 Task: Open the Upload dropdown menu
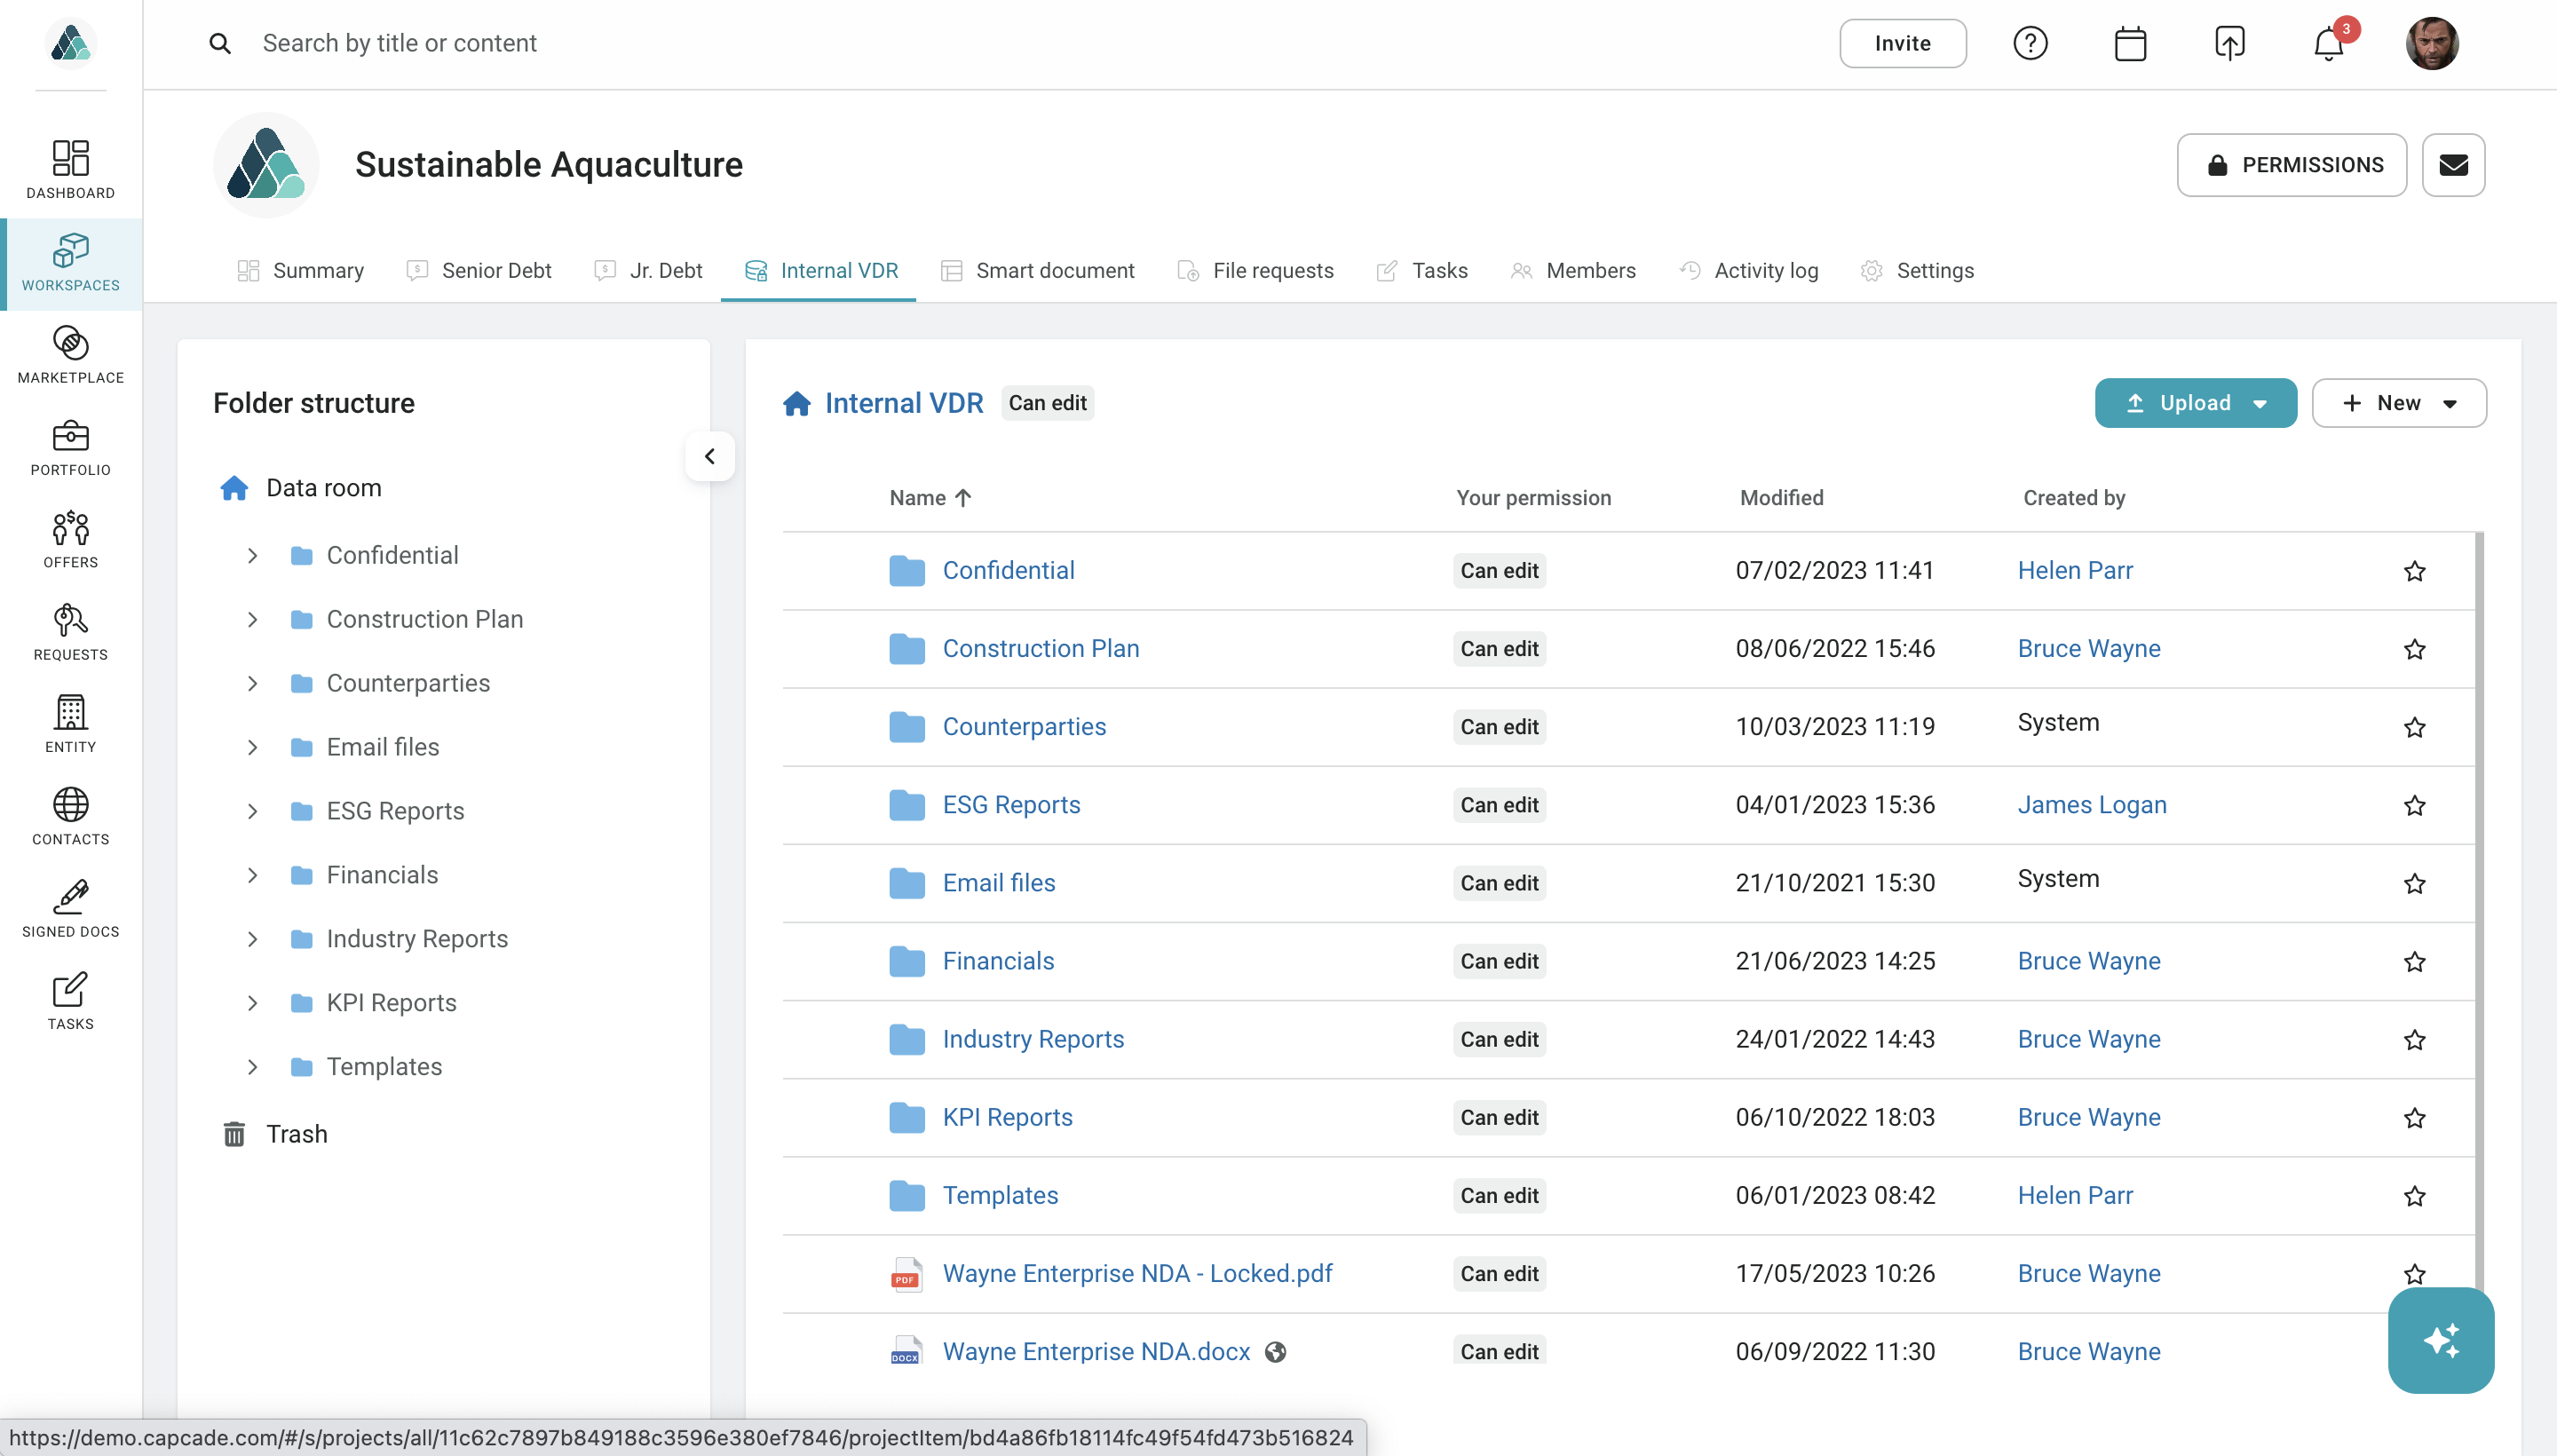tap(2260, 404)
